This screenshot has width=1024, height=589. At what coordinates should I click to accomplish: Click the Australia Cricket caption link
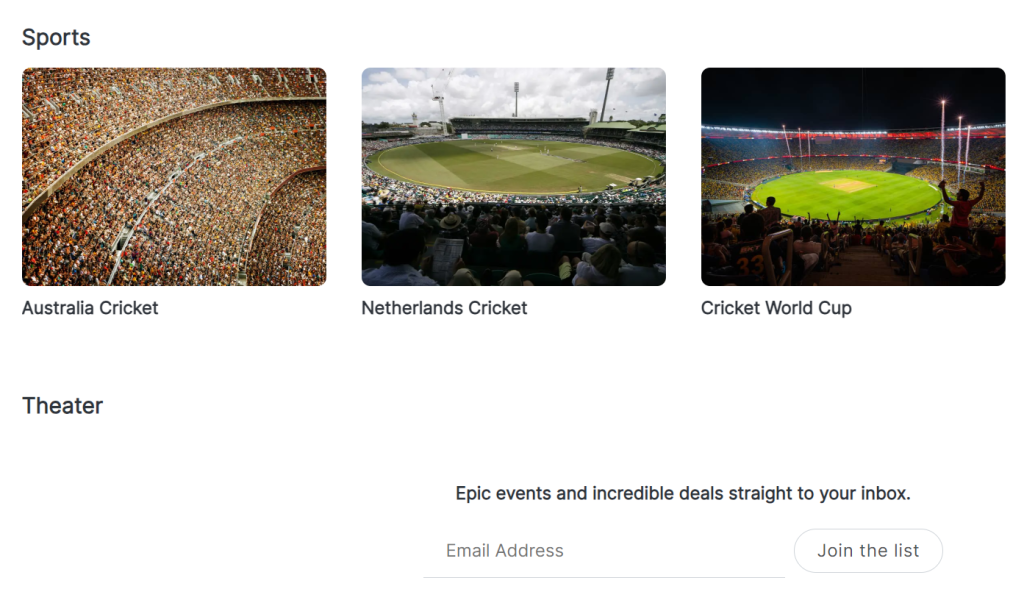tap(90, 308)
